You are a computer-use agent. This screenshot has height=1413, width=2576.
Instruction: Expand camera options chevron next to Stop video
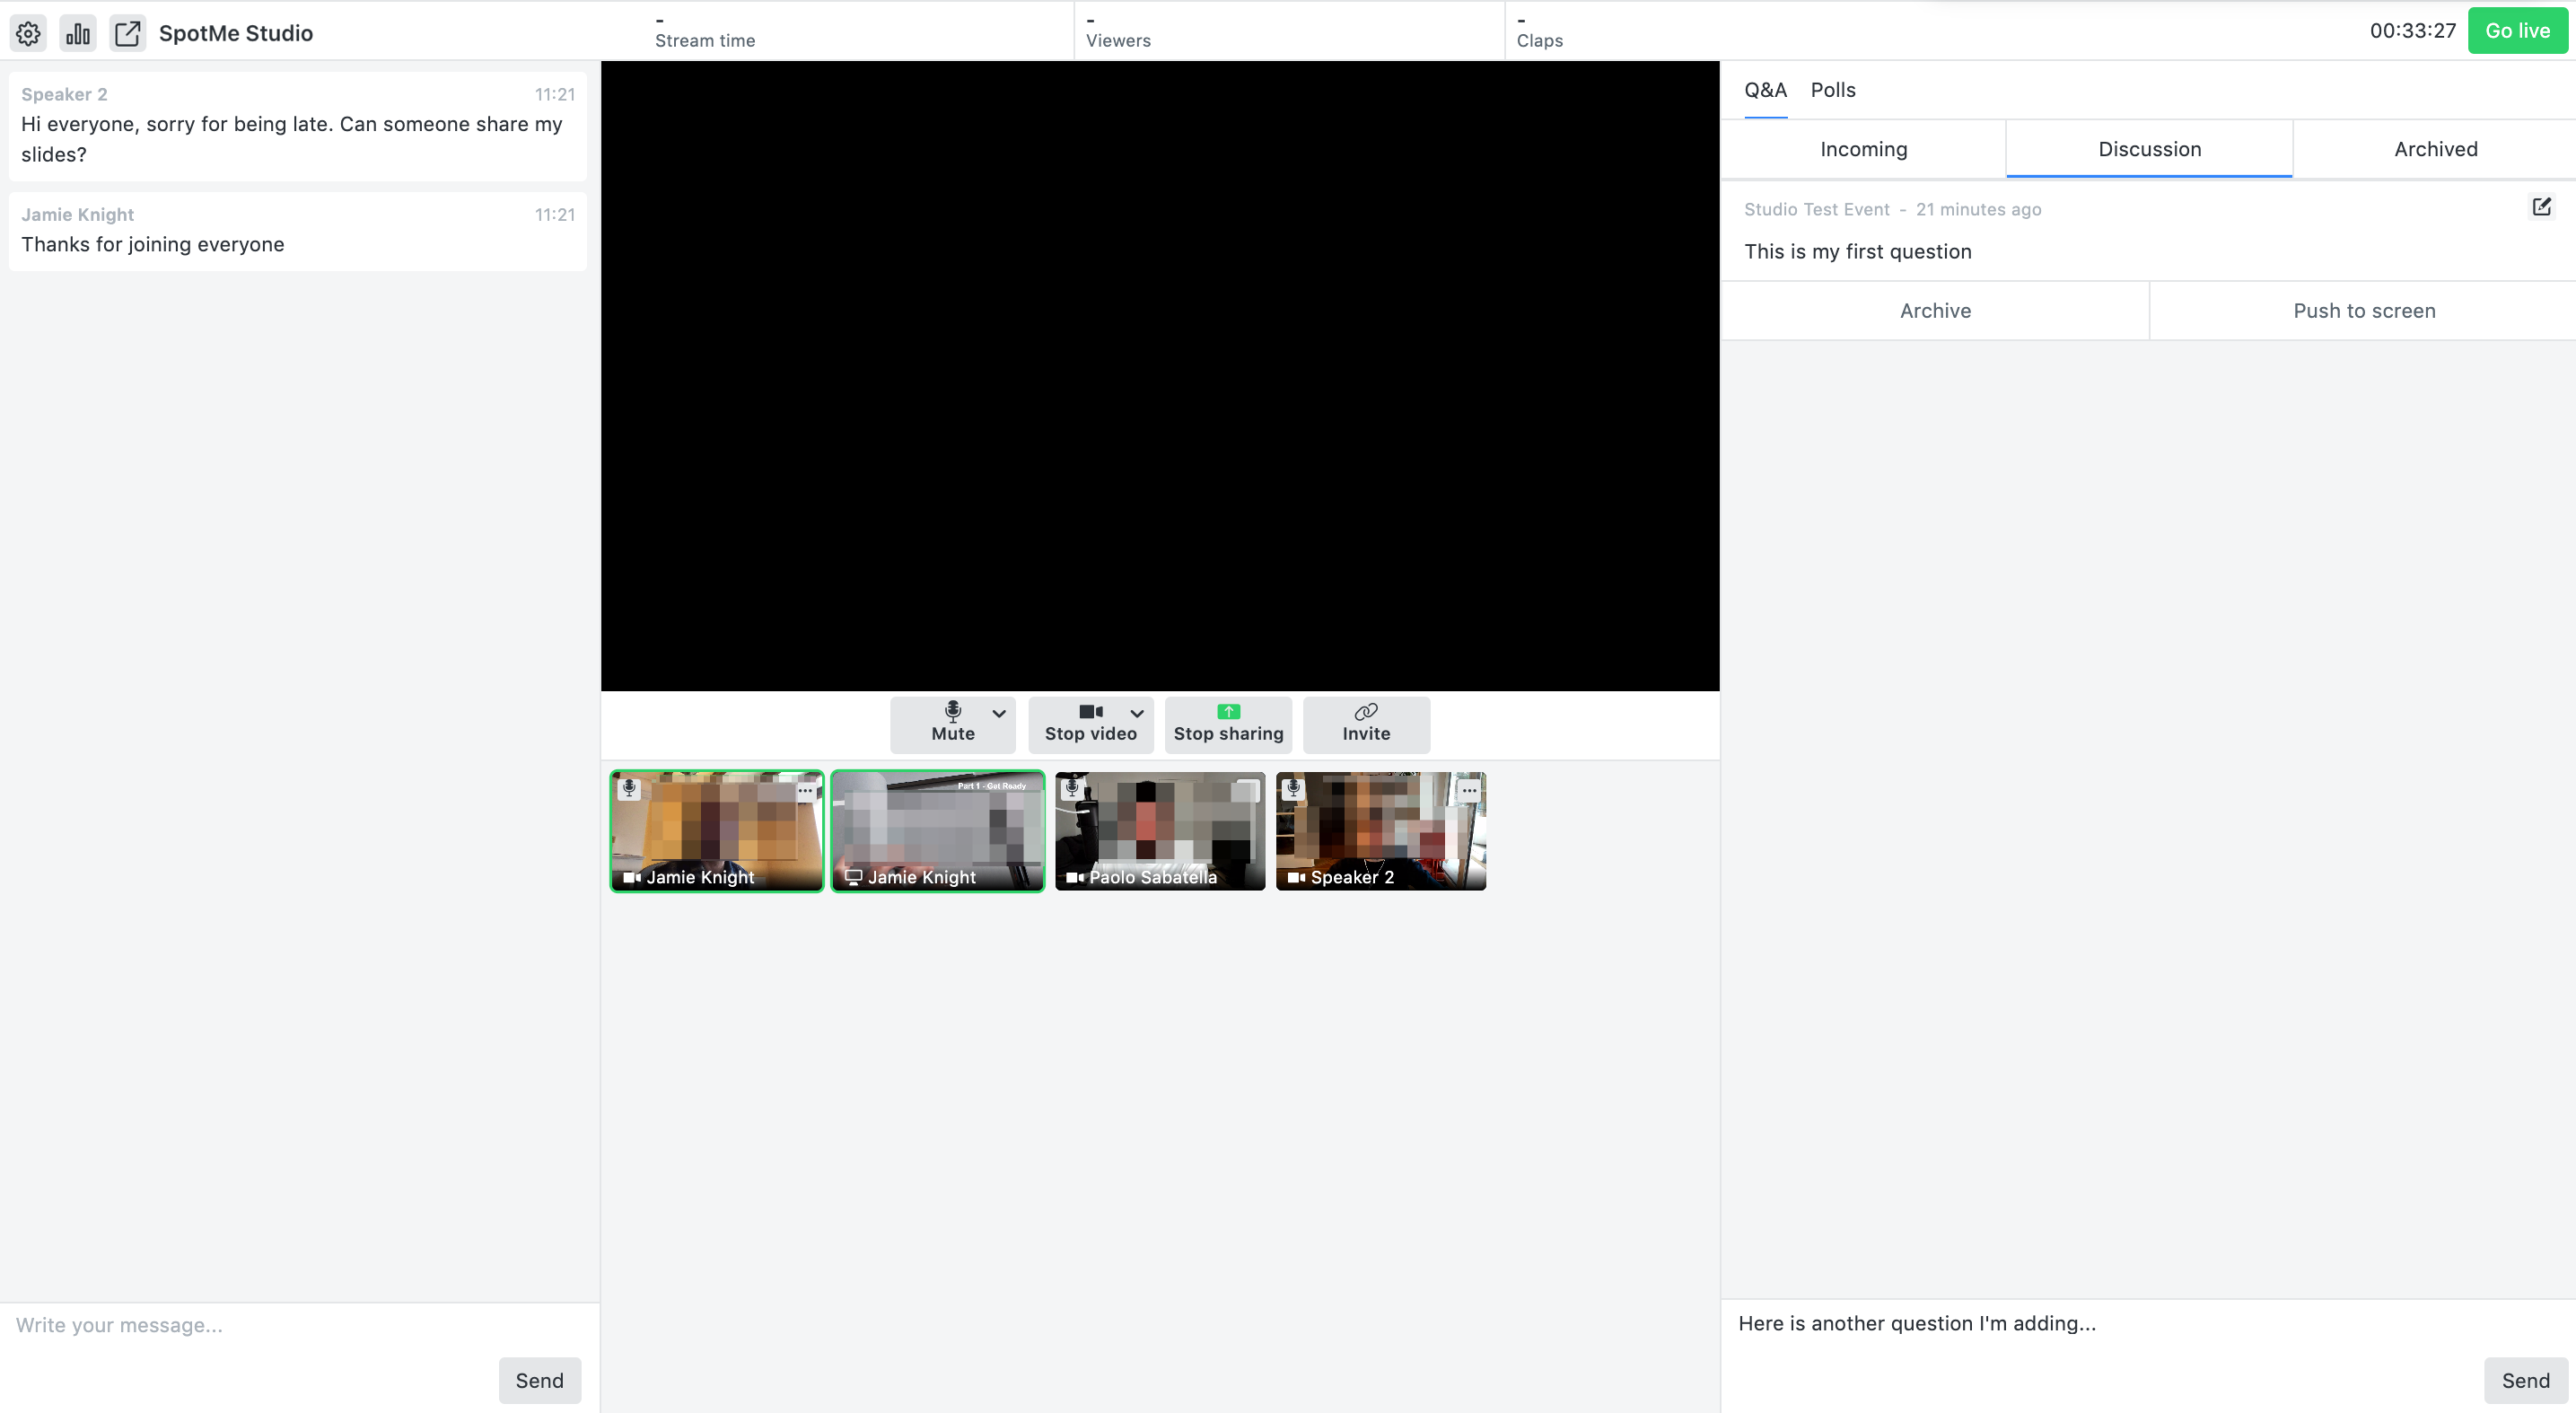[x=1137, y=713]
